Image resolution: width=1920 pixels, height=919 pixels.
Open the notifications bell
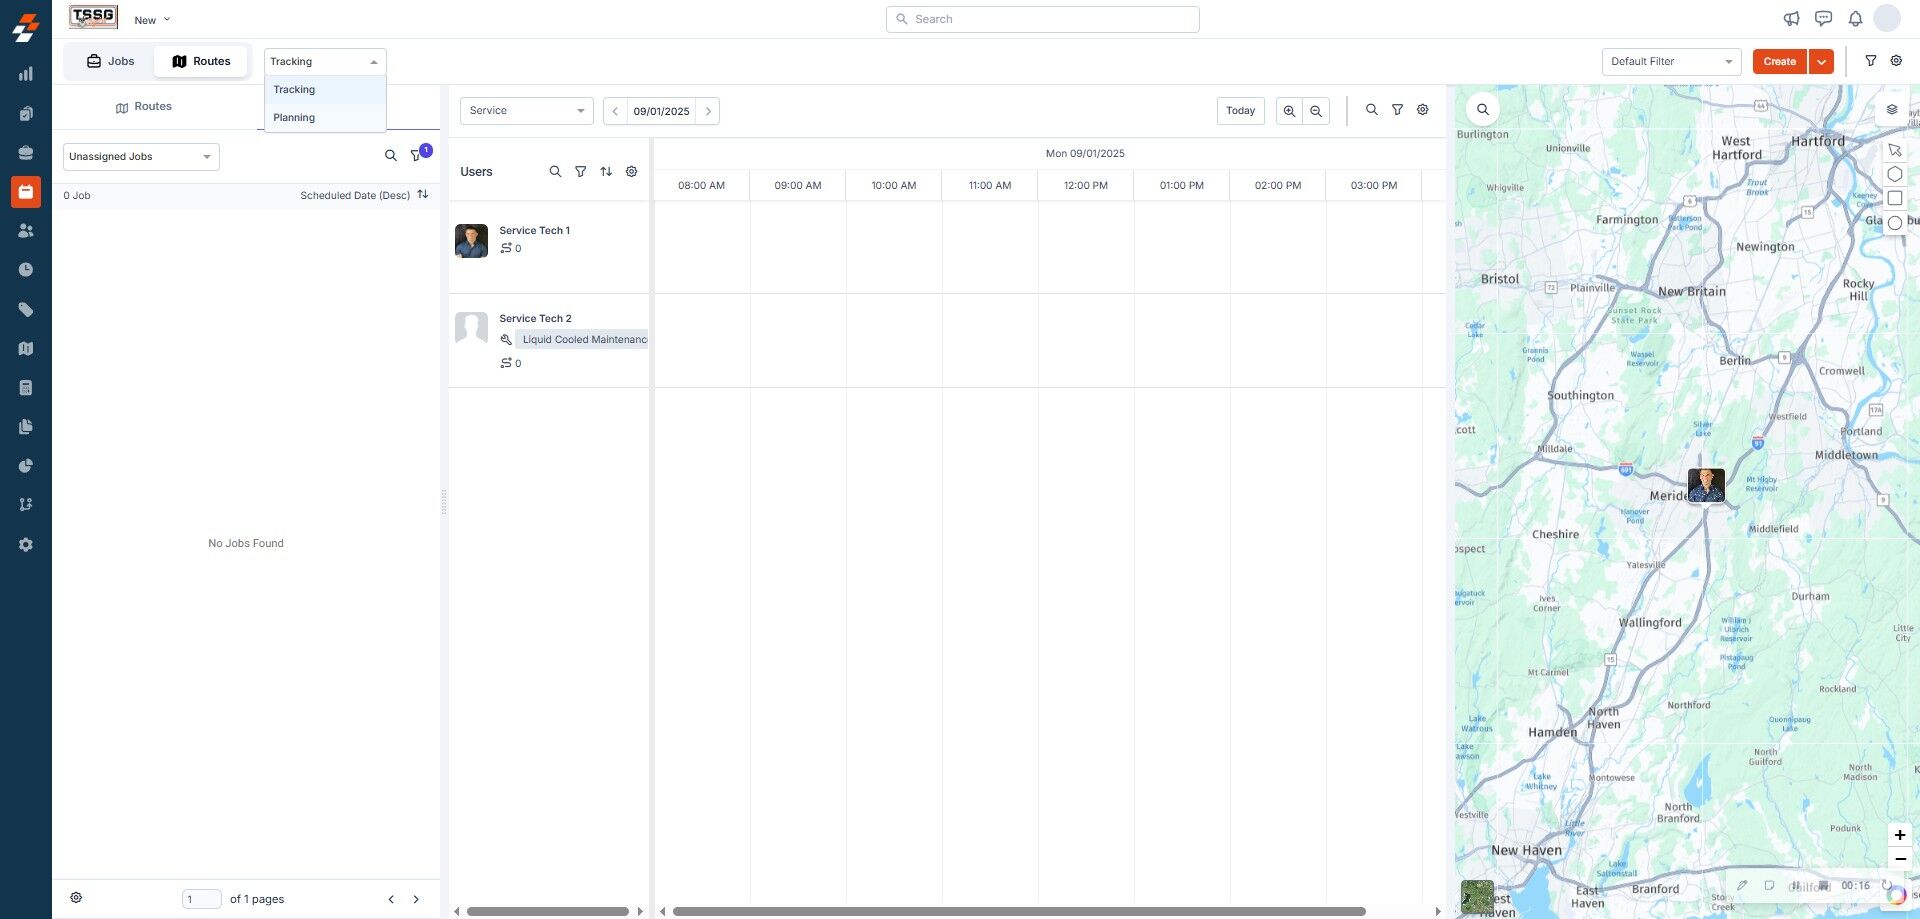pyautogui.click(x=1855, y=19)
